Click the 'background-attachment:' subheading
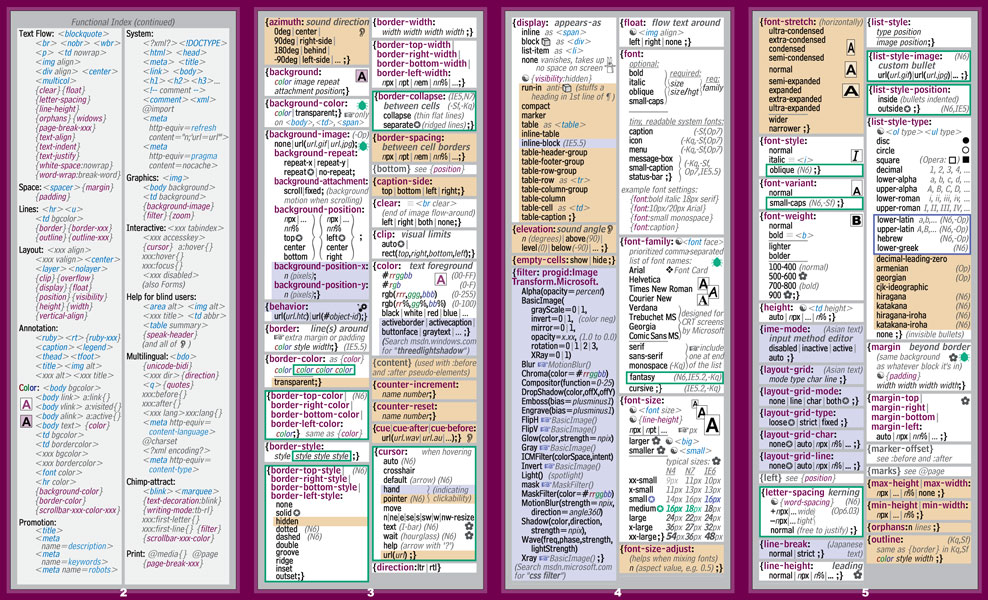This screenshot has height=600, width=988. click(321, 181)
